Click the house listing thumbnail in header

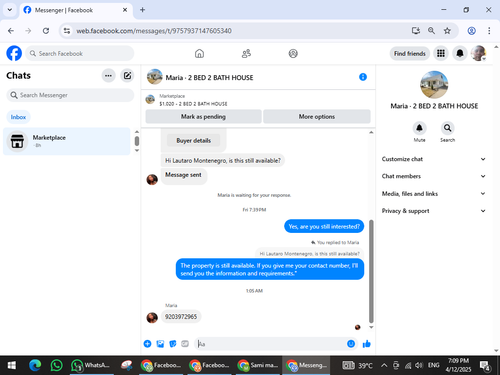(x=155, y=77)
